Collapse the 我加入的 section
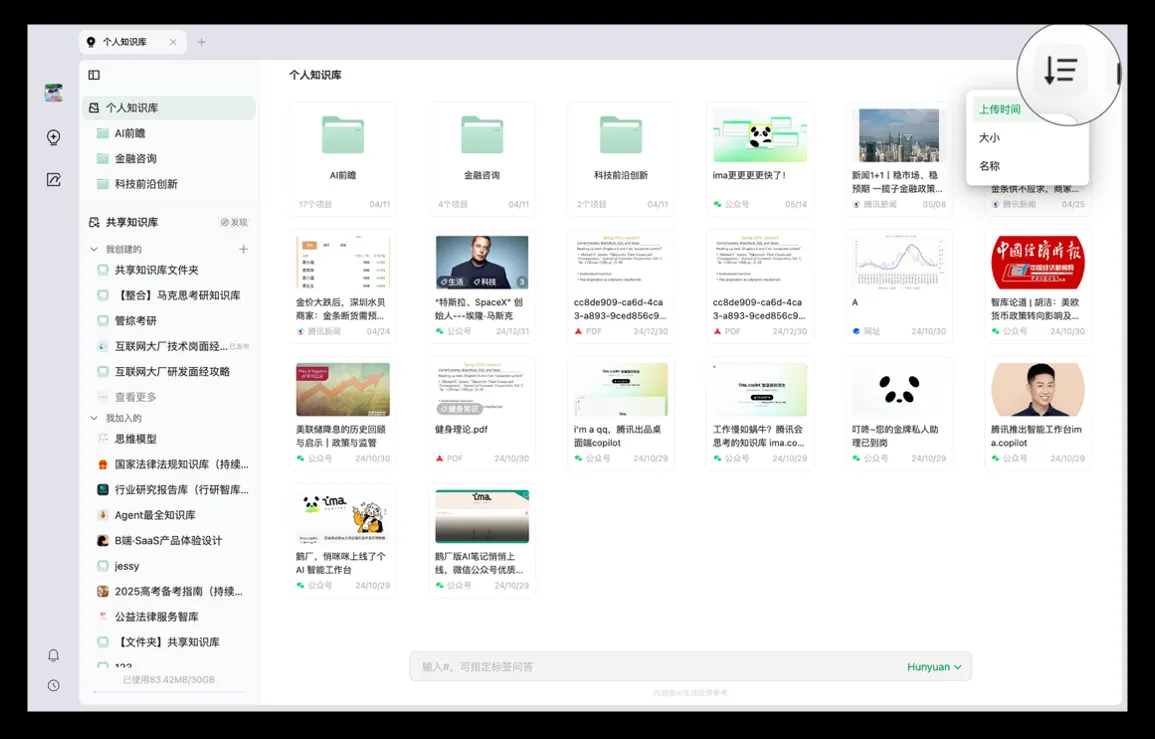The width and height of the screenshot is (1155, 739). [x=95, y=418]
